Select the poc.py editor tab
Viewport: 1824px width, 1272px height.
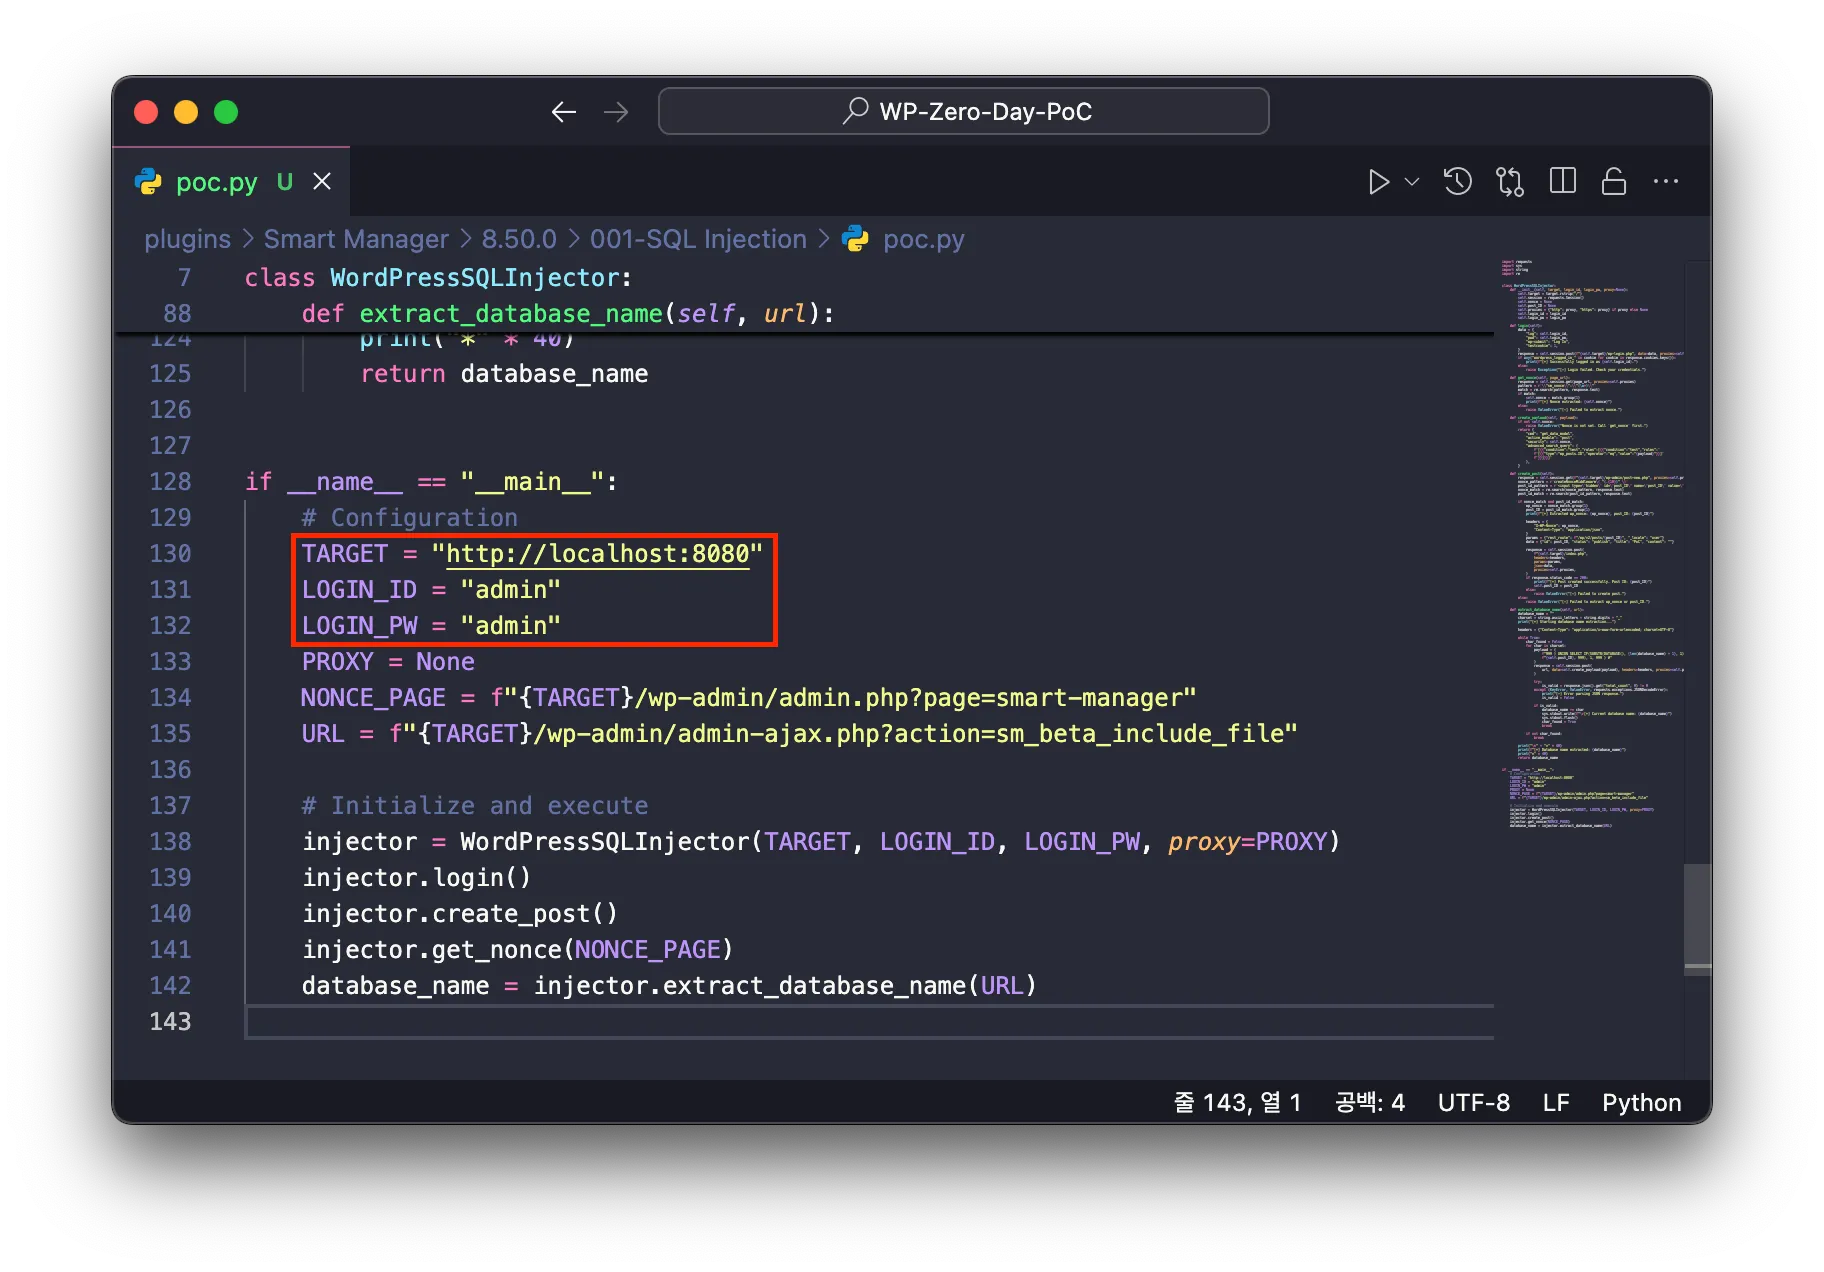click(232, 182)
